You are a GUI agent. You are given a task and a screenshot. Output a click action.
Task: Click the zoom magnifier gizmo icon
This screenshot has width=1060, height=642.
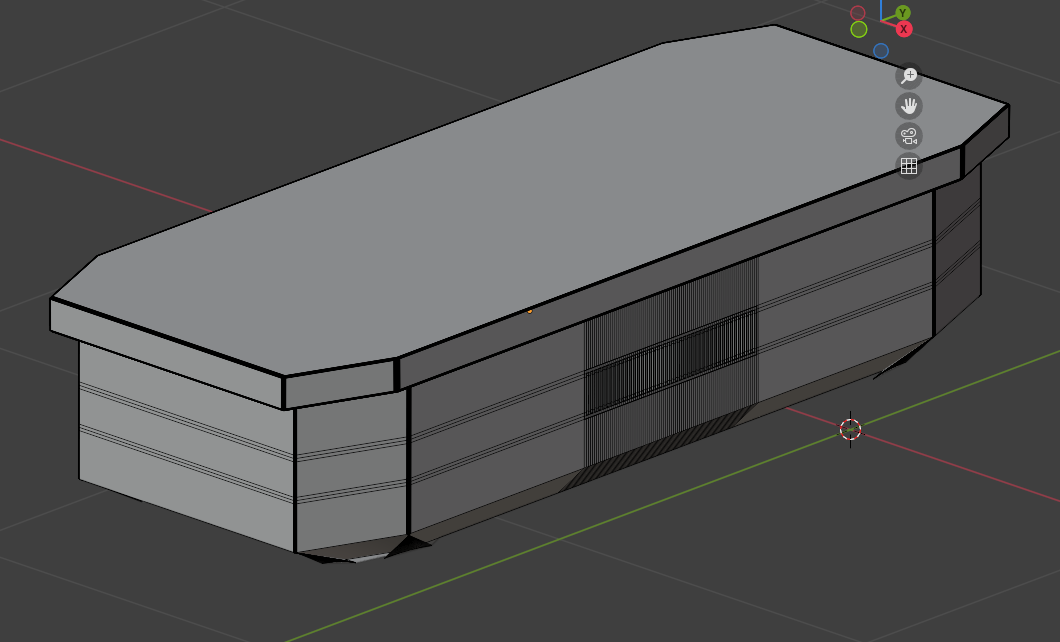point(908,76)
